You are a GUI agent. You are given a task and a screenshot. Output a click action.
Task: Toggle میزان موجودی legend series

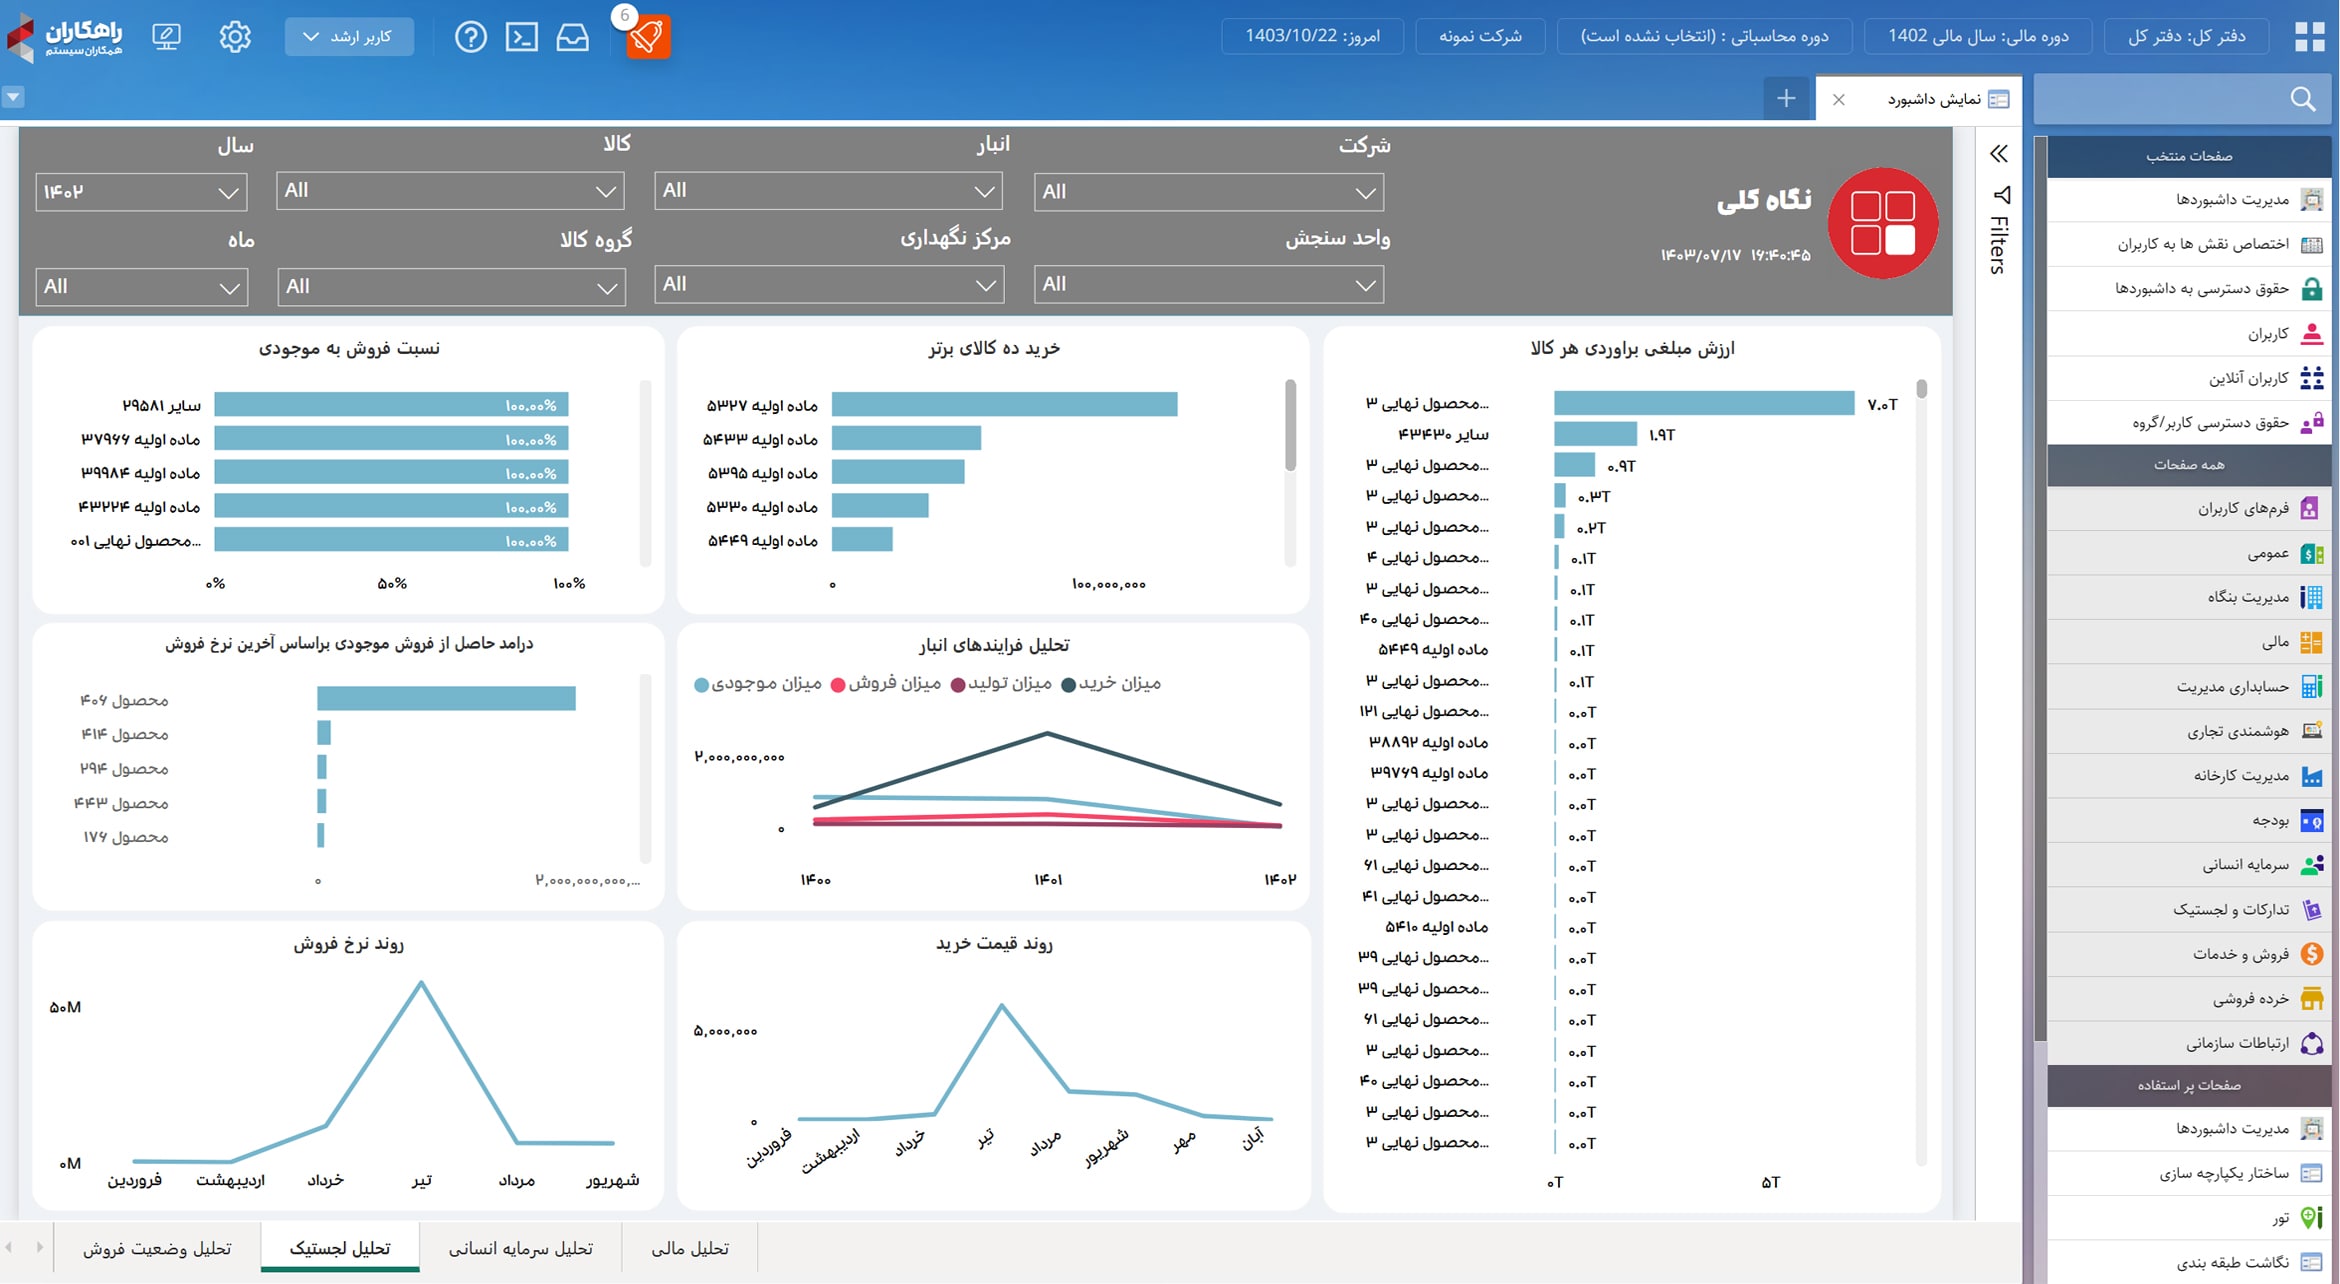758,684
